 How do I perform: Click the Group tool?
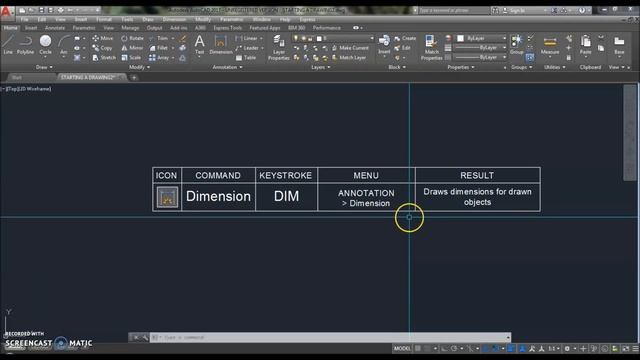516,44
